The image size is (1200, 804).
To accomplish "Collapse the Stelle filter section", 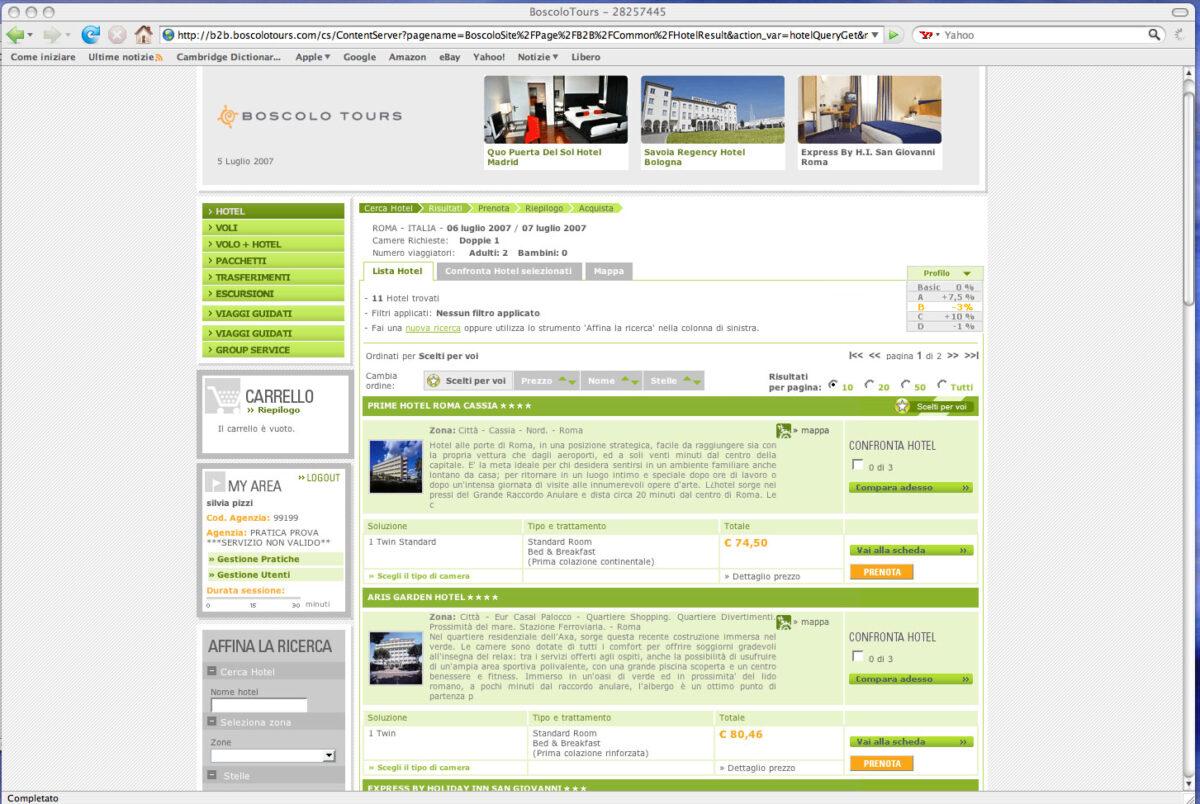I will [x=213, y=775].
